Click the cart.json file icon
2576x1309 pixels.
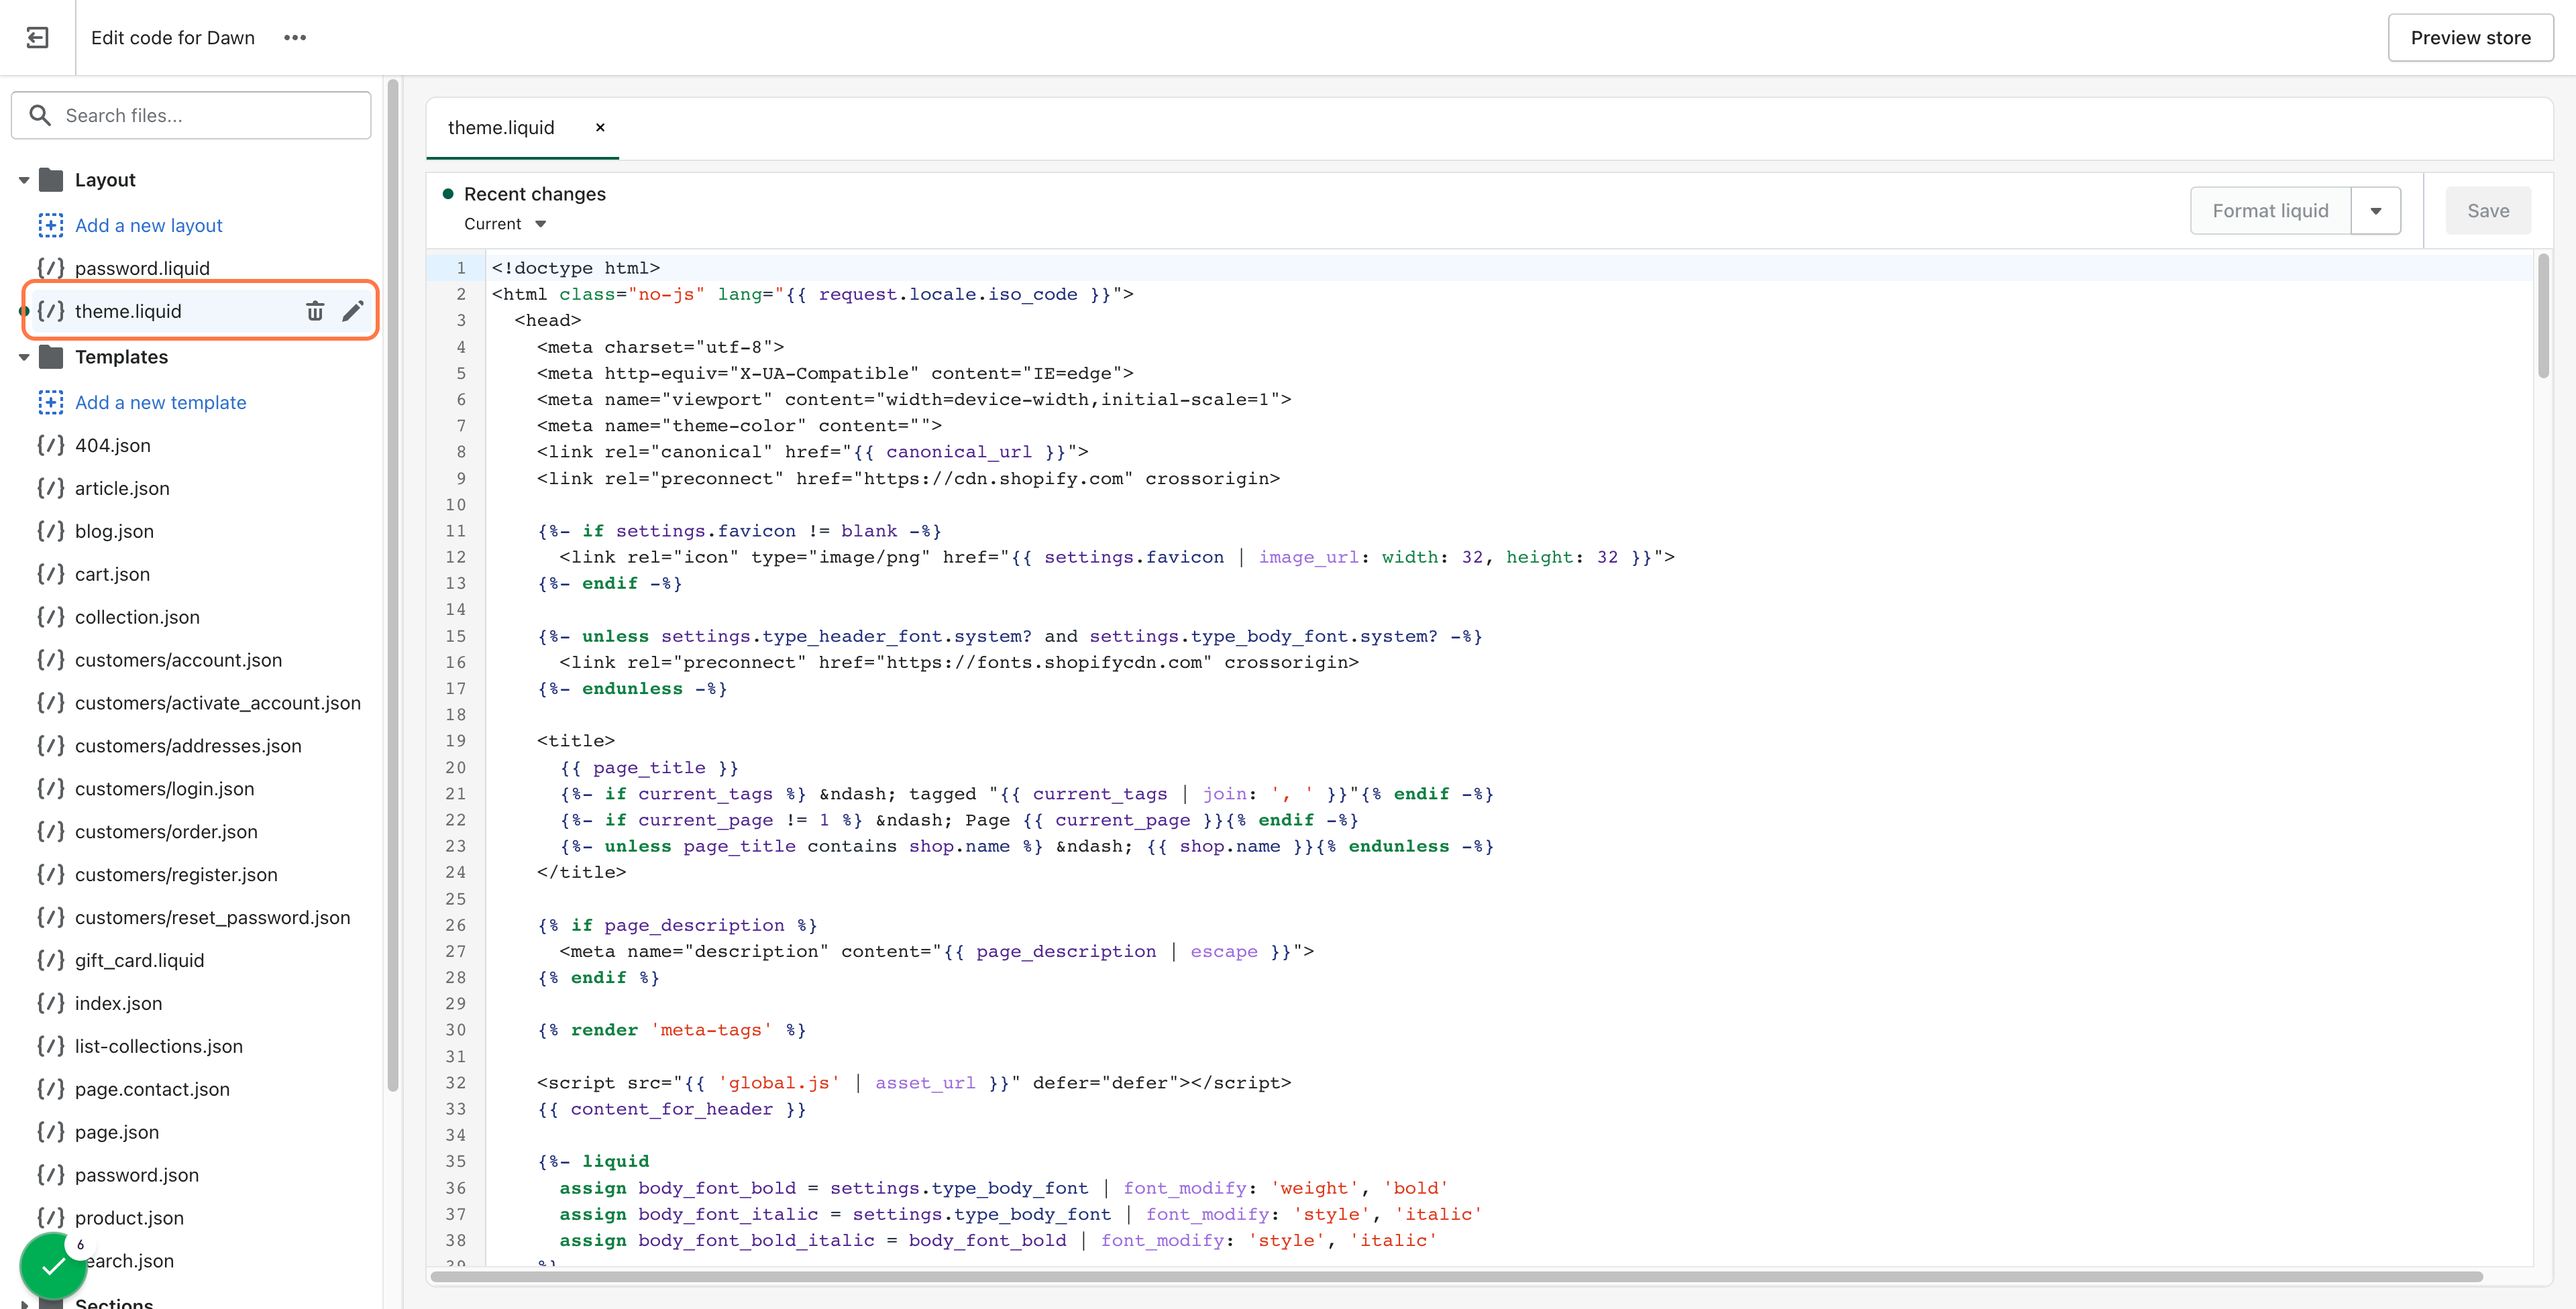[x=51, y=574]
